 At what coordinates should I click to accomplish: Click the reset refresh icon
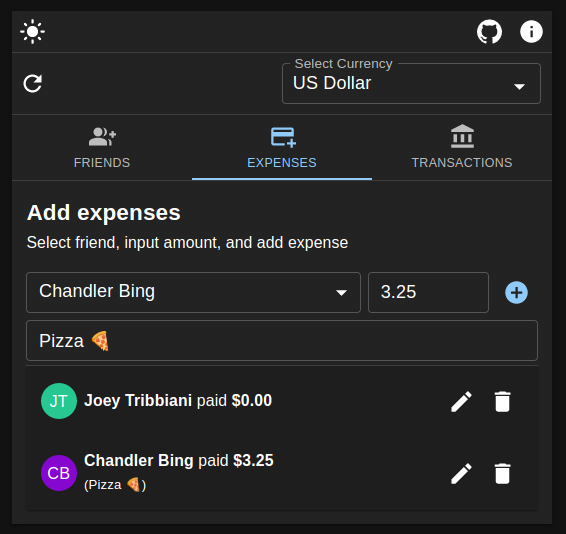pyautogui.click(x=32, y=84)
